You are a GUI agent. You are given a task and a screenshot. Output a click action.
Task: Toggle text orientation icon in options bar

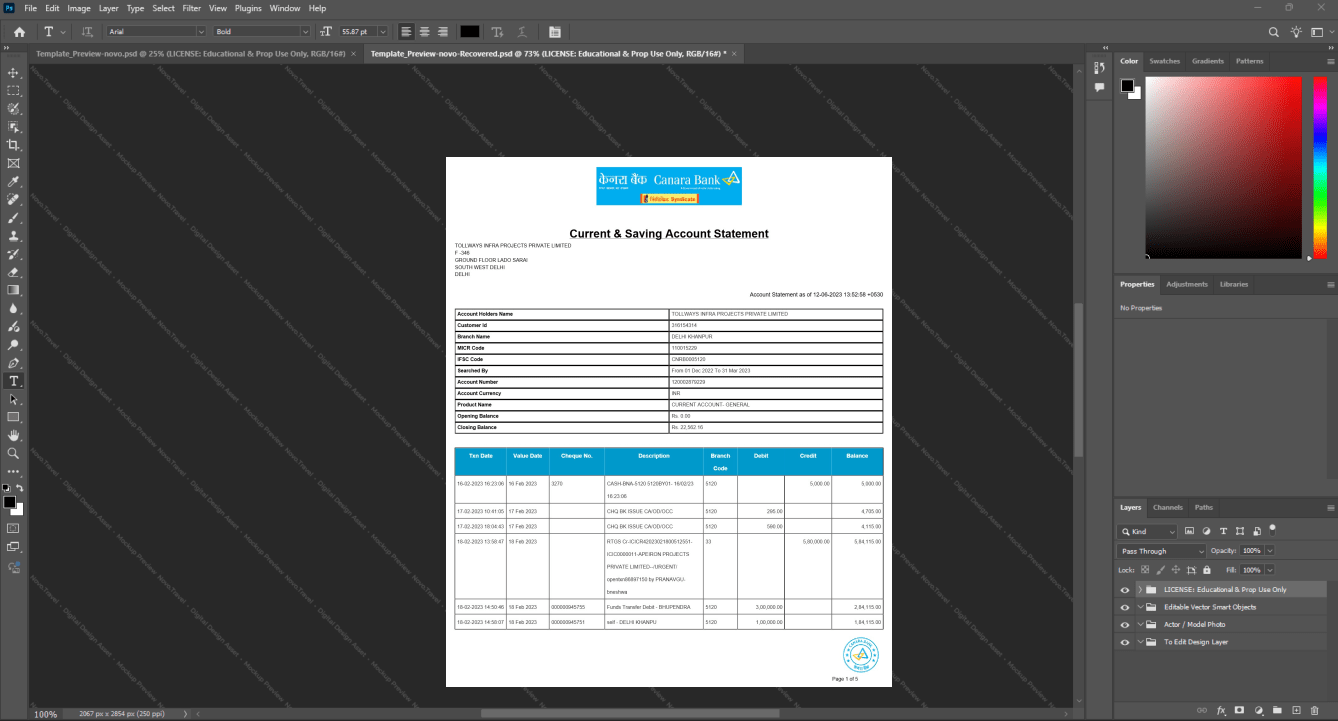(87, 32)
